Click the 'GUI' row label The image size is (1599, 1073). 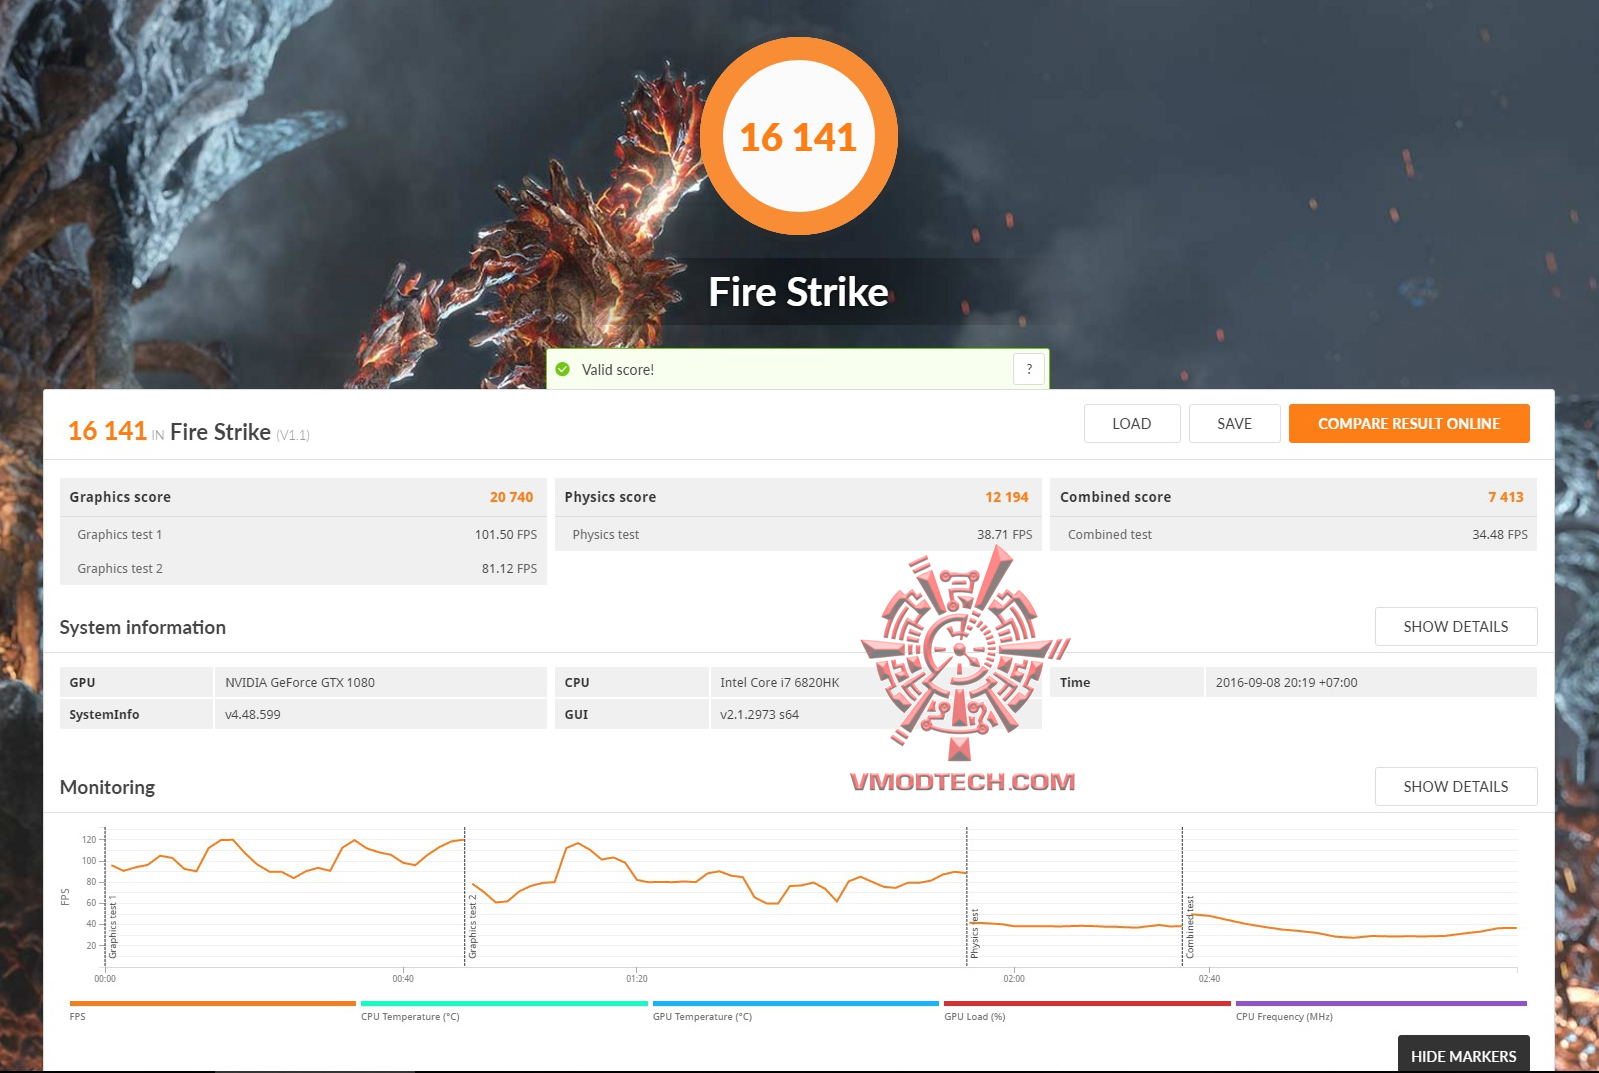[x=576, y=715]
